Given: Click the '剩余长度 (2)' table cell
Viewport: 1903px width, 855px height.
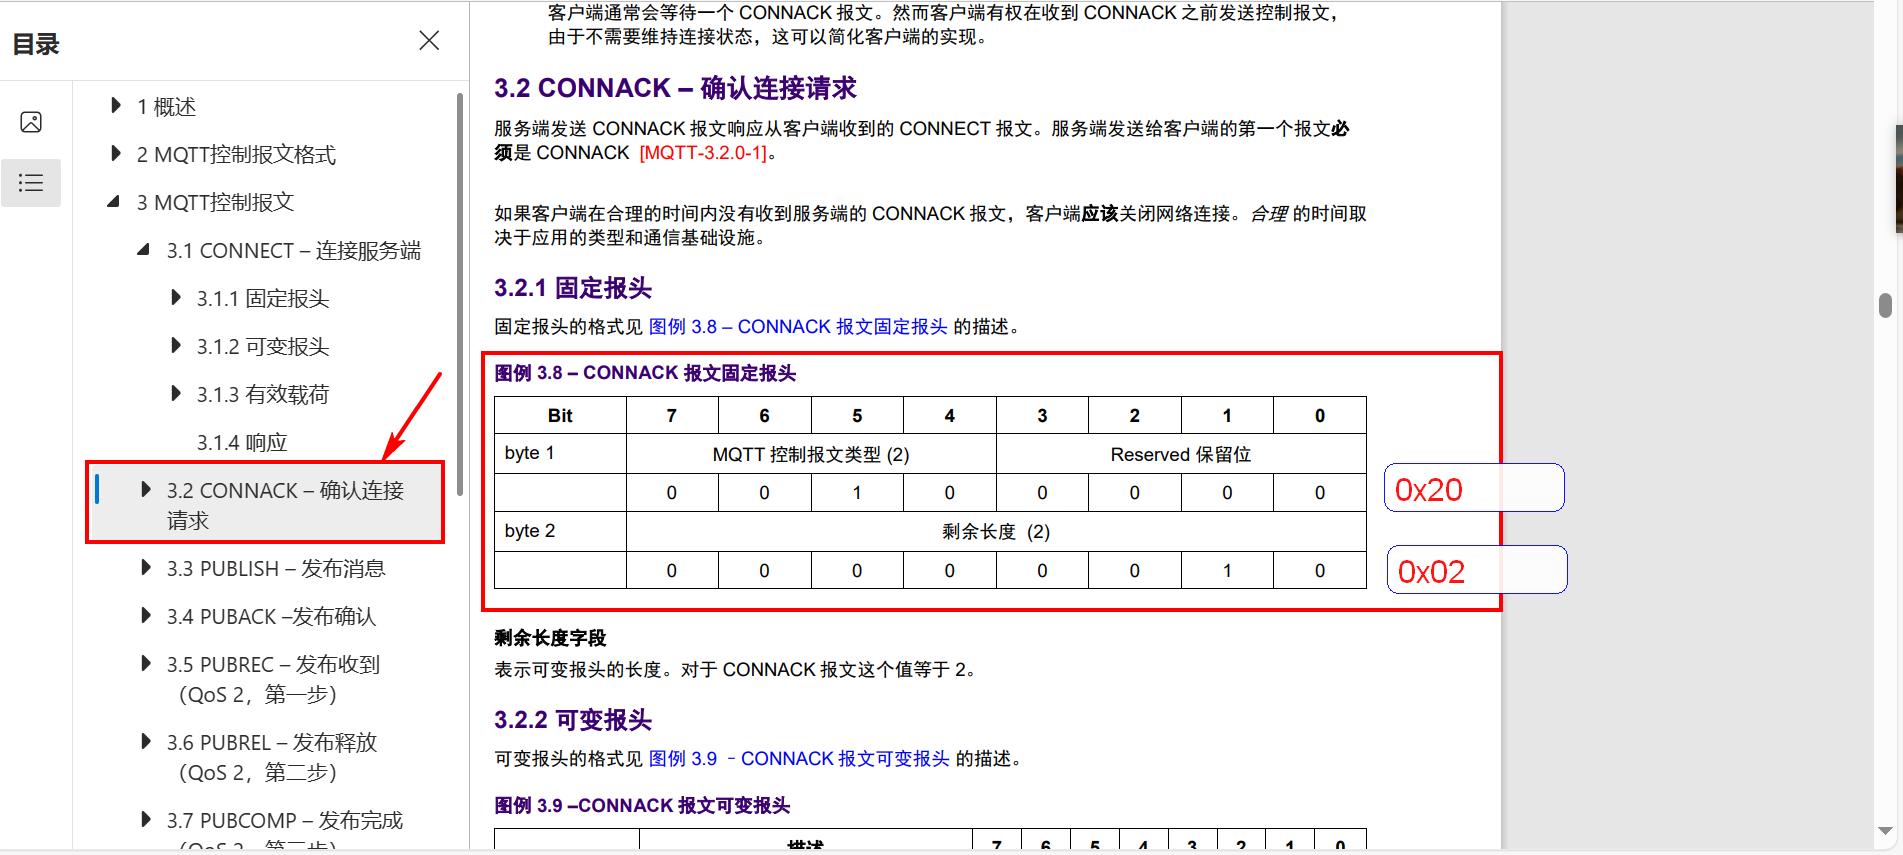Looking at the screenshot, I should click(996, 532).
